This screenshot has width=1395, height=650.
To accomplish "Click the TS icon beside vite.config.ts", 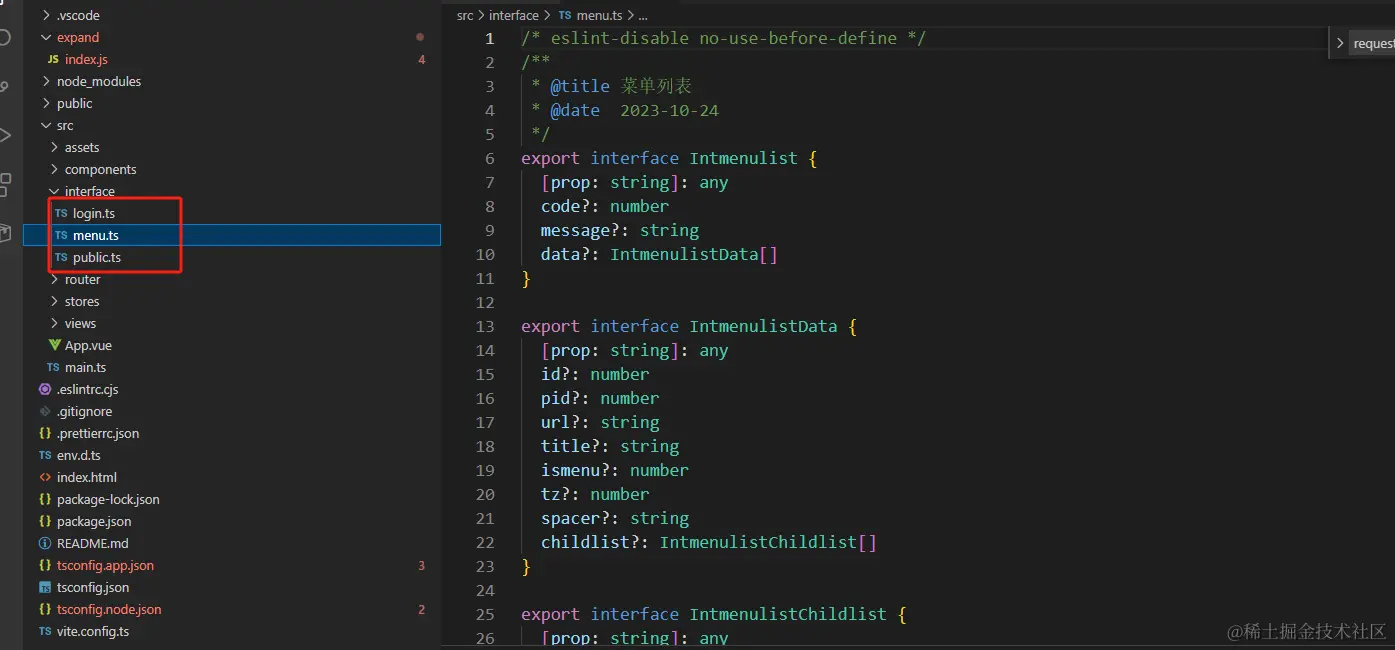I will 45,632.
